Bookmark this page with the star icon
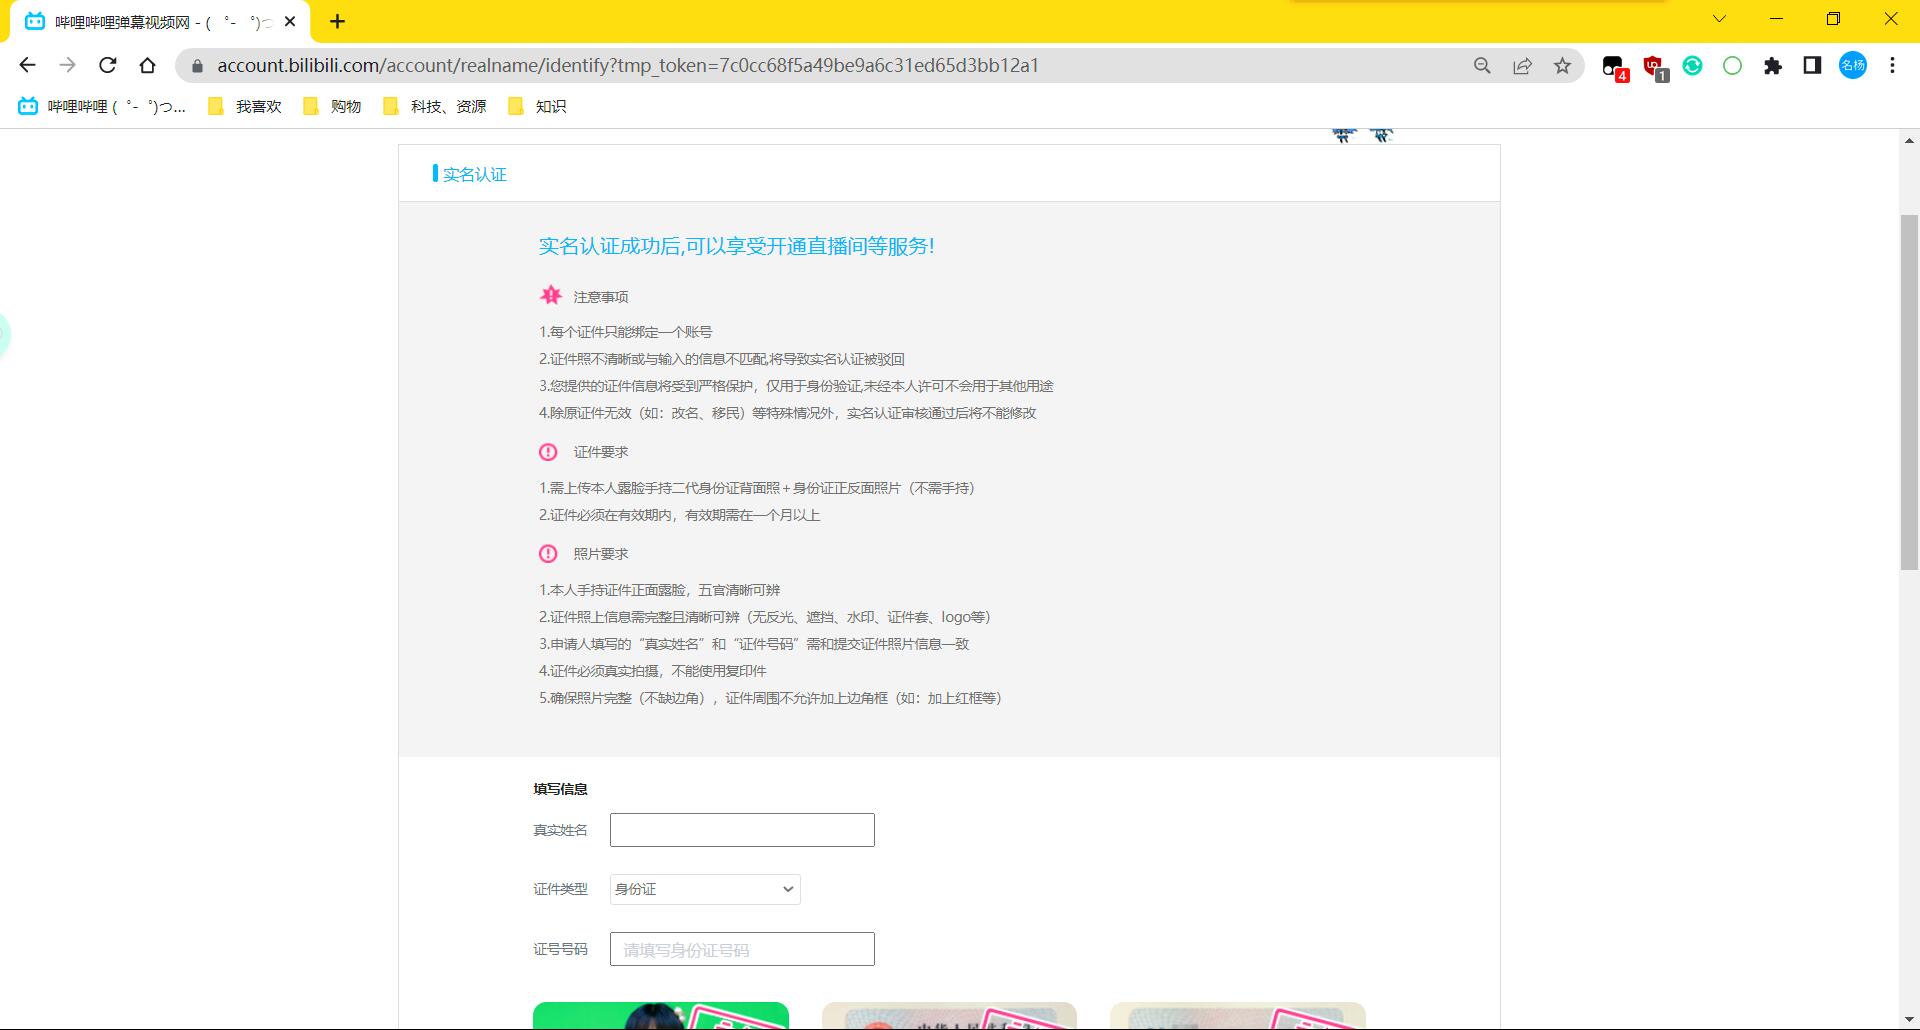Image resolution: width=1920 pixels, height=1030 pixels. pos(1561,65)
